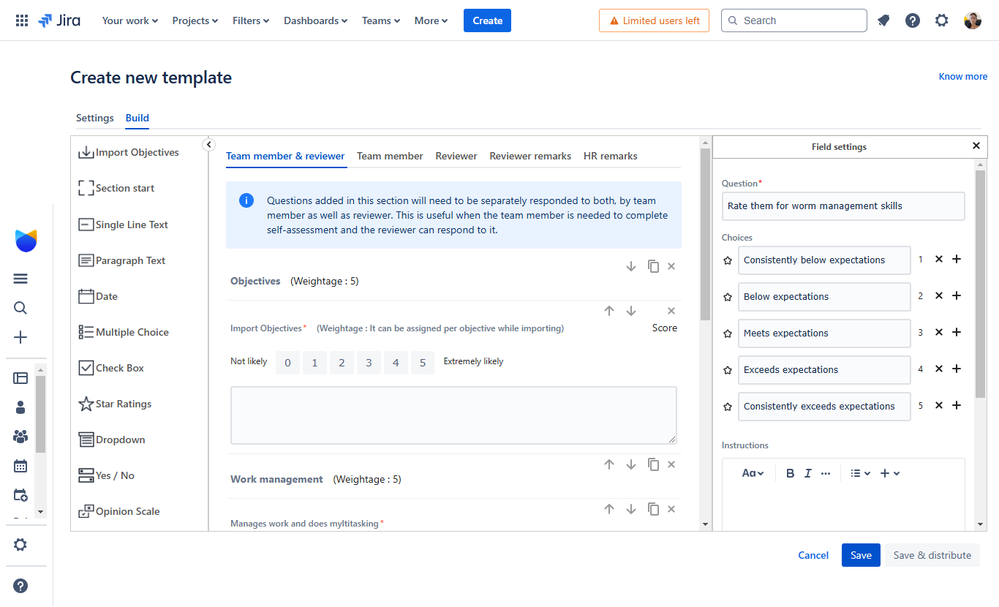Open the sidebar help icon at bottom

(20, 585)
